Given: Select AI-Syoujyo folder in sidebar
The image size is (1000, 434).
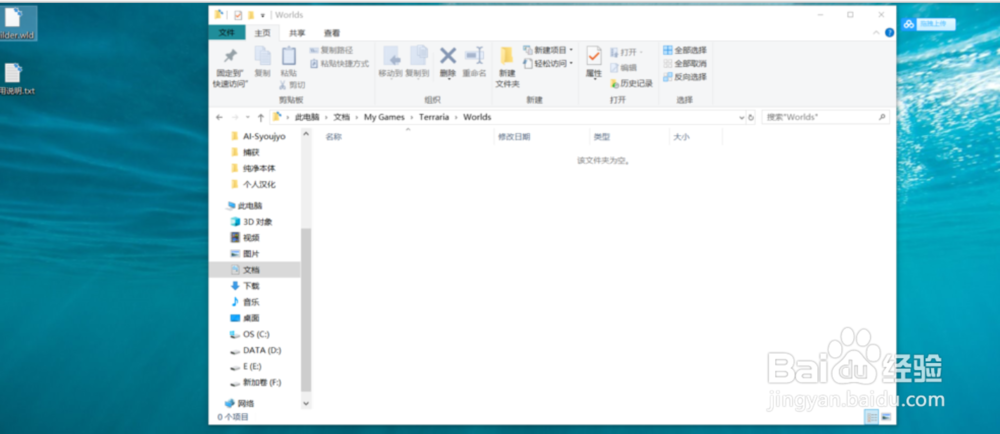Looking at the screenshot, I should [256, 136].
